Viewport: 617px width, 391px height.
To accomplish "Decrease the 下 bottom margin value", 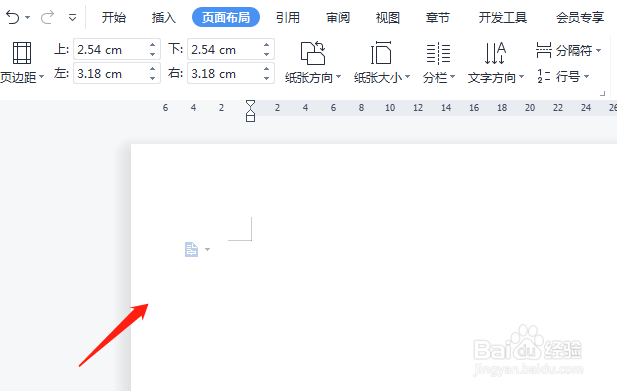I will [266, 55].
